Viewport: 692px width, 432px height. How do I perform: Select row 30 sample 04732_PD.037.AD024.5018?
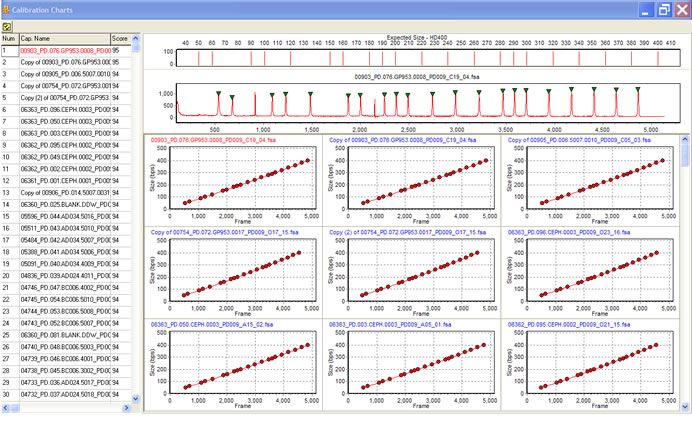[66, 395]
